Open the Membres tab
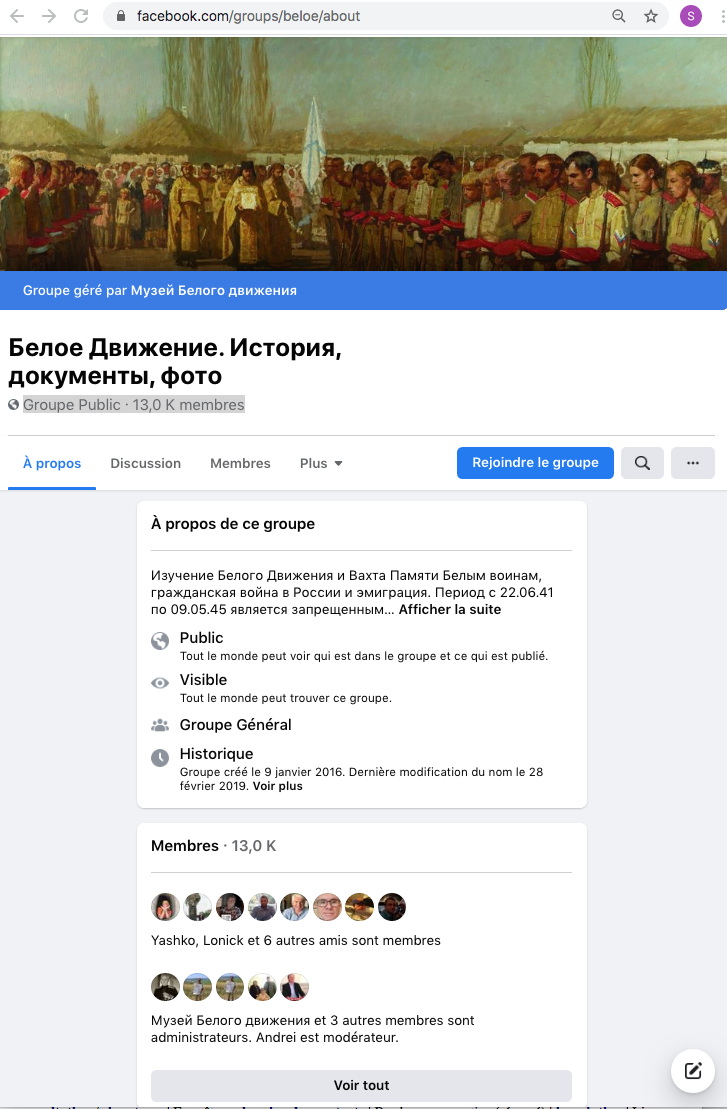727x1109 pixels. [x=240, y=463]
